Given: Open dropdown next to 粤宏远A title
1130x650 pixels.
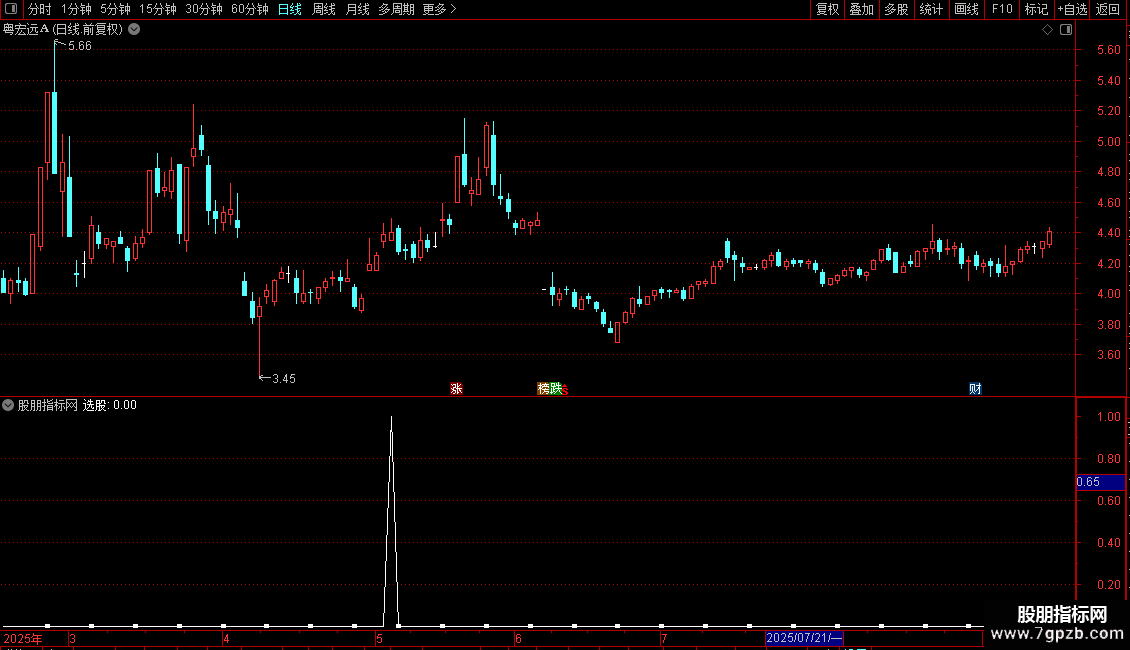Looking at the screenshot, I should point(134,30).
